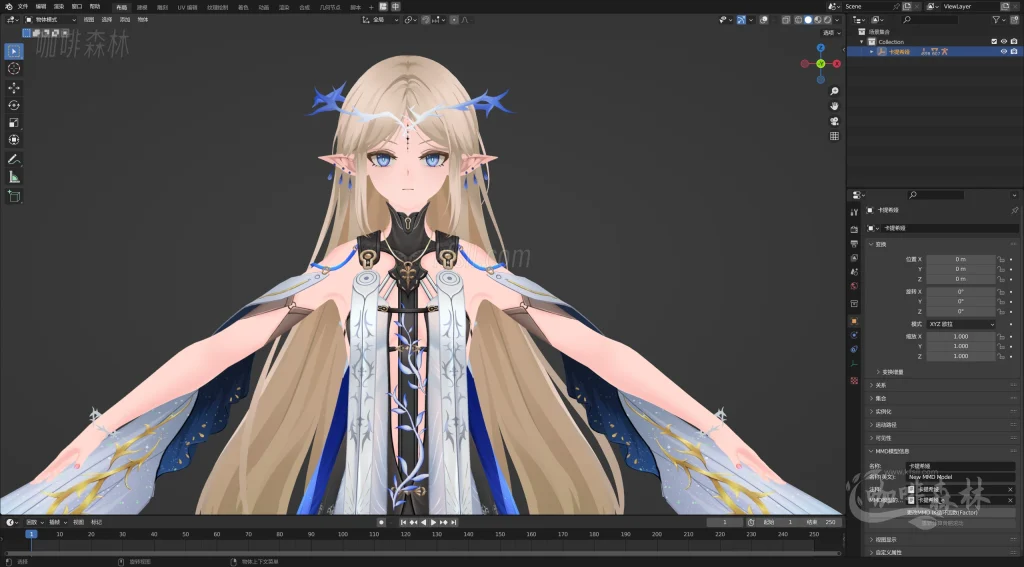Click the 选项 button in viewport
This screenshot has width=1024, height=567.
pos(831,33)
